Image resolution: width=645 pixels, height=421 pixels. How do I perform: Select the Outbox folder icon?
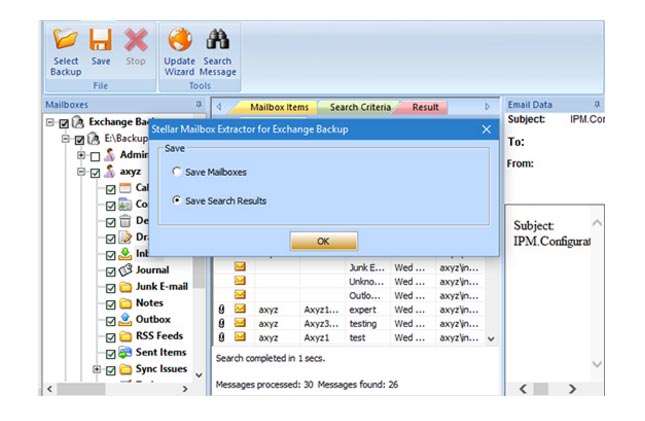pos(125,319)
